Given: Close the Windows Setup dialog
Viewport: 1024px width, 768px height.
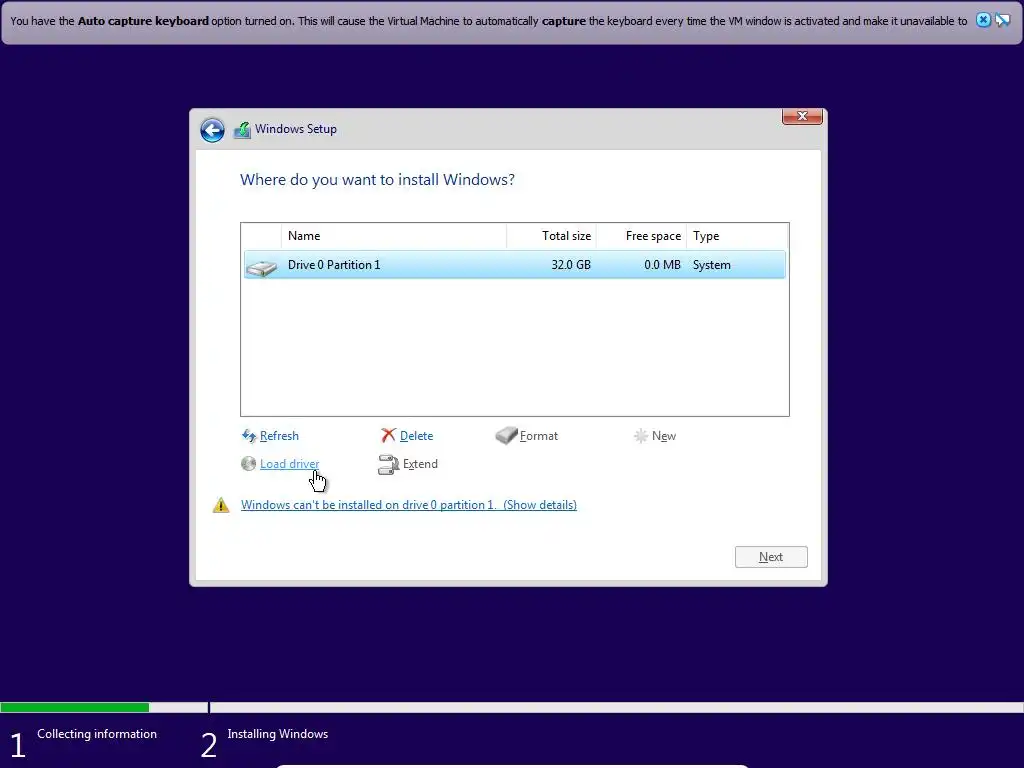Looking at the screenshot, I should click(x=802, y=116).
